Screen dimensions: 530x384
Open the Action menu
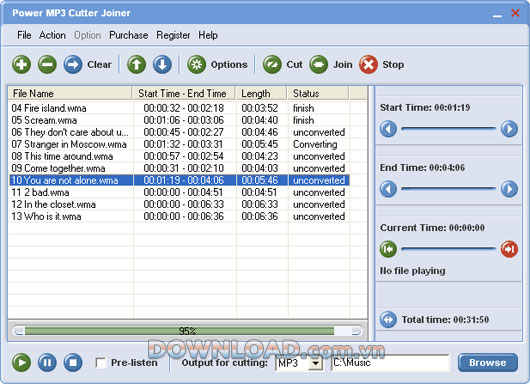52,35
